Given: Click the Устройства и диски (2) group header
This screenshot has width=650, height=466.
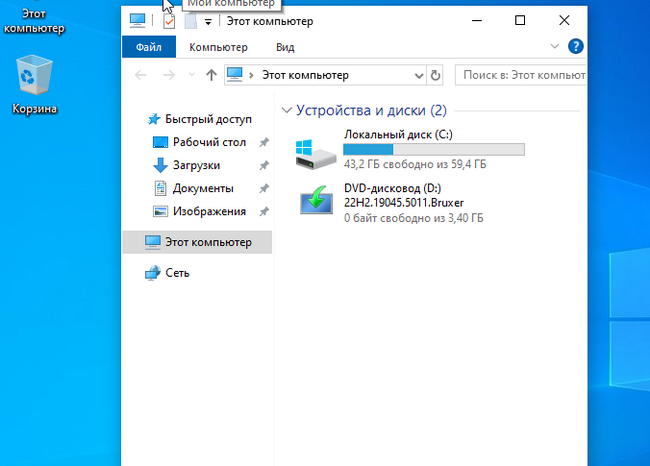Looking at the screenshot, I should [371, 110].
